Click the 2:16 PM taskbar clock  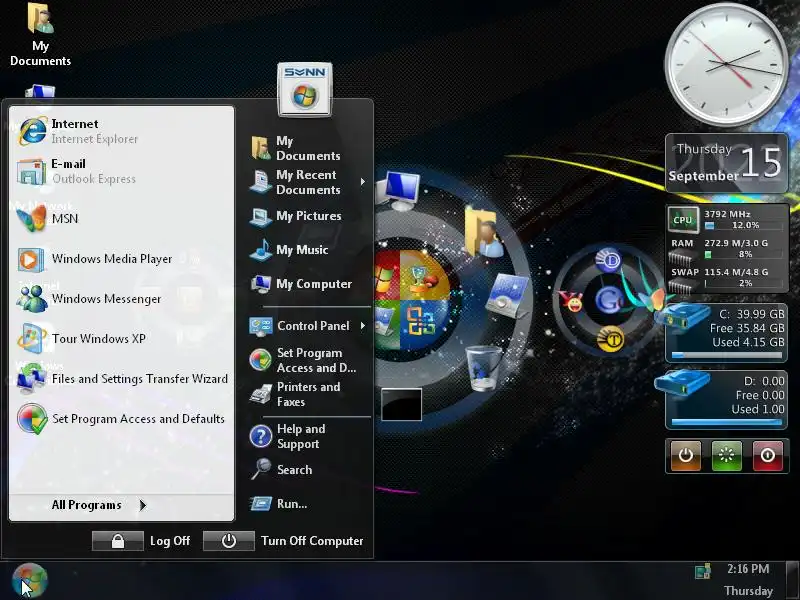pos(748,569)
